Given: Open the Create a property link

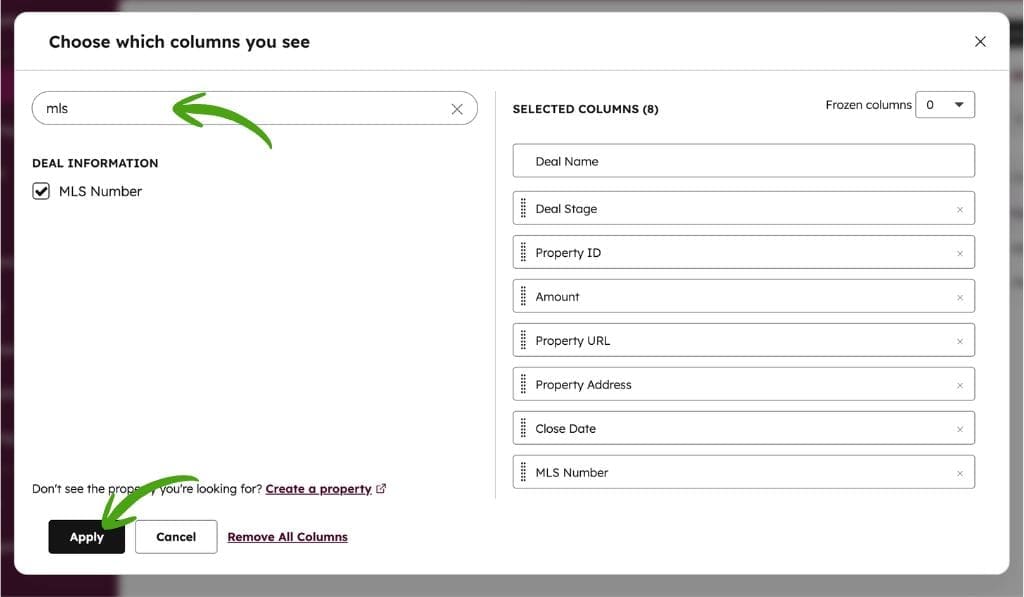Looking at the screenshot, I should (318, 489).
